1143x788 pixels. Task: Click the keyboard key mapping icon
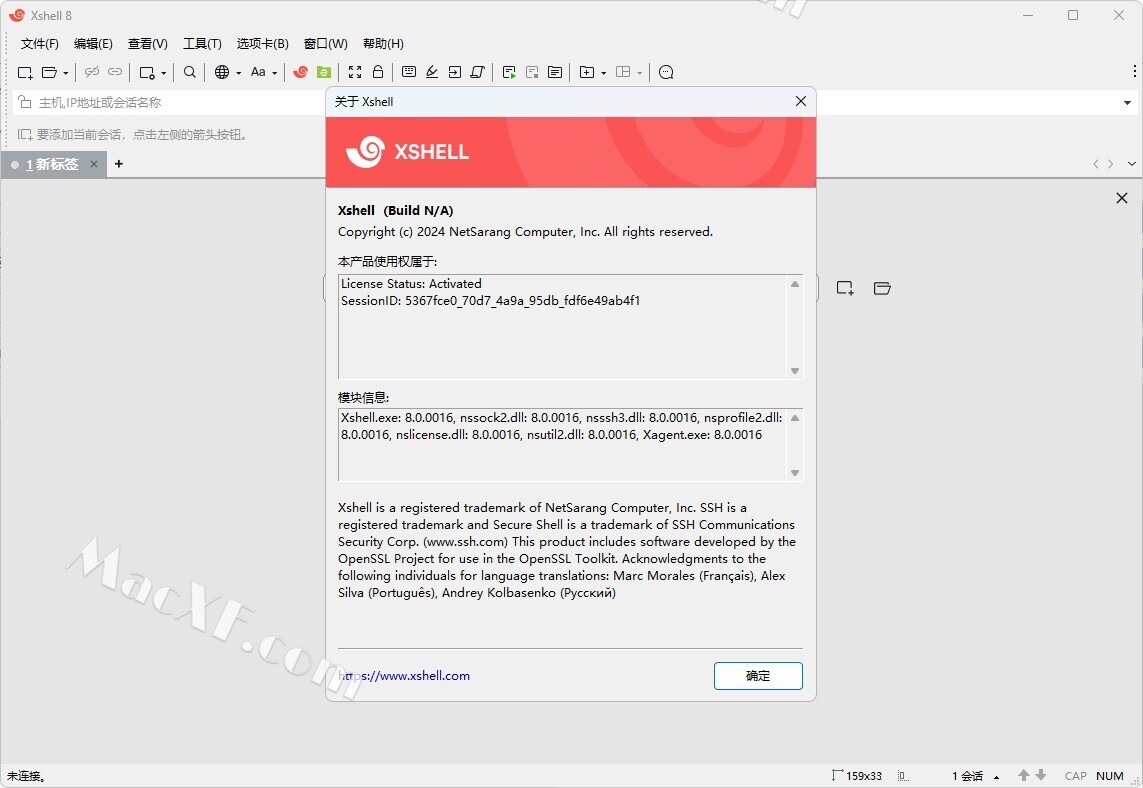(409, 72)
